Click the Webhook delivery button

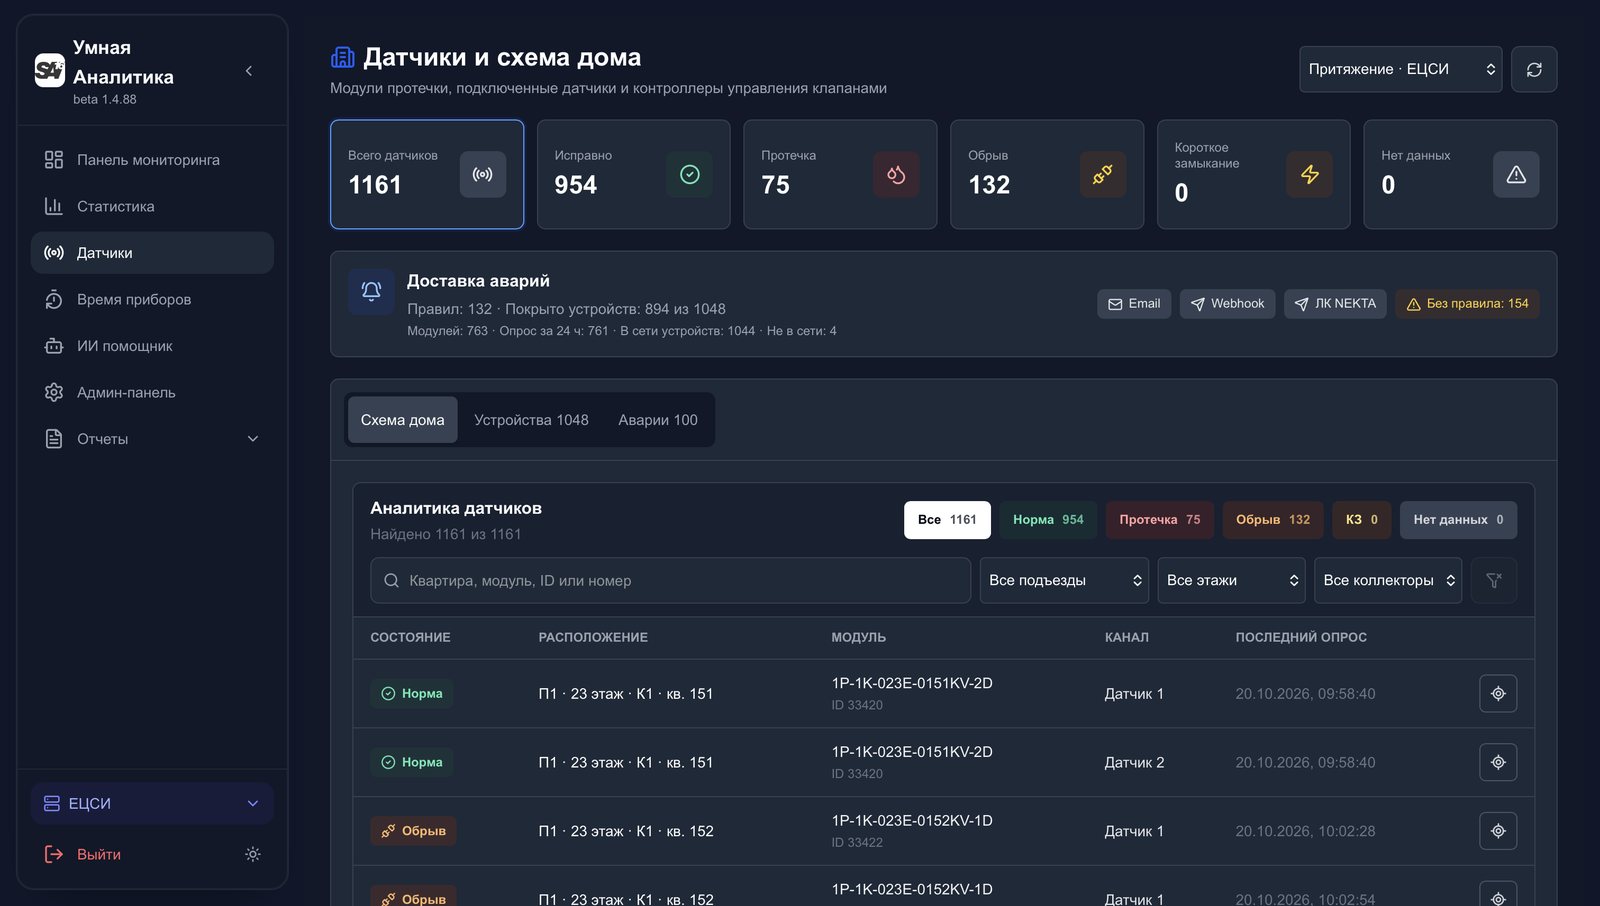(x=1227, y=304)
